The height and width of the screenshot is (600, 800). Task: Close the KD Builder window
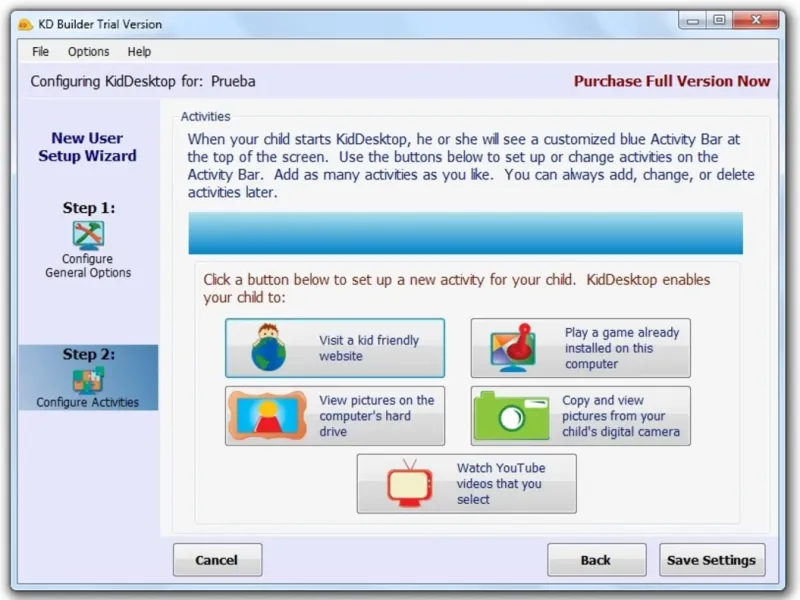(x=756, y=20)
